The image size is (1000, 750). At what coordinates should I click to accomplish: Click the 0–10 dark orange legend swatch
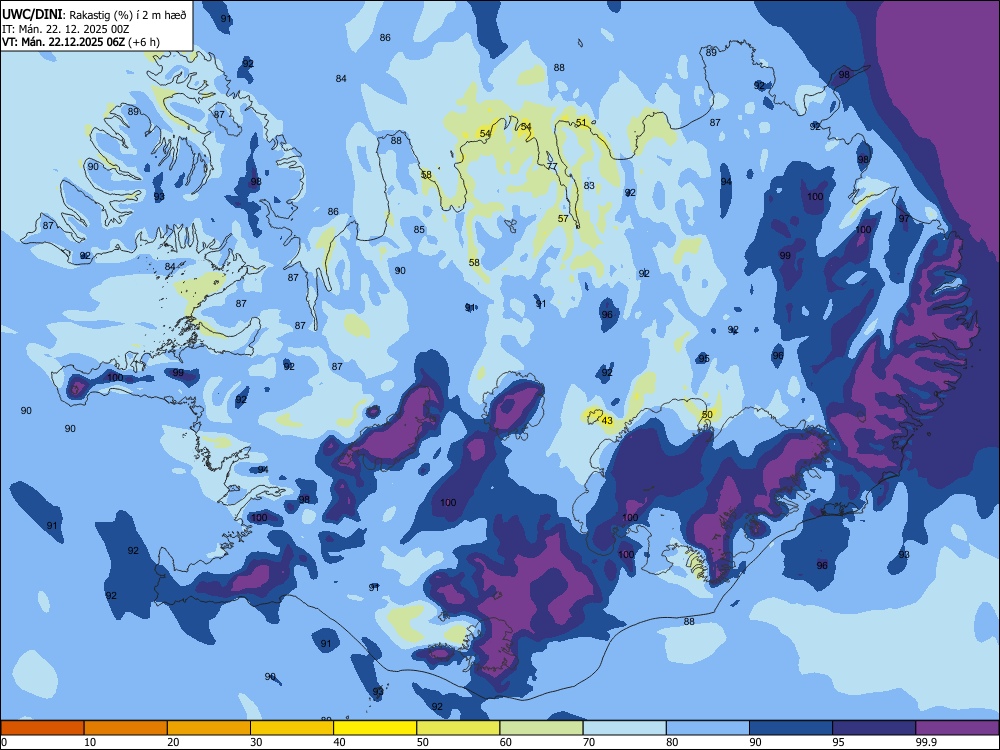42,728
